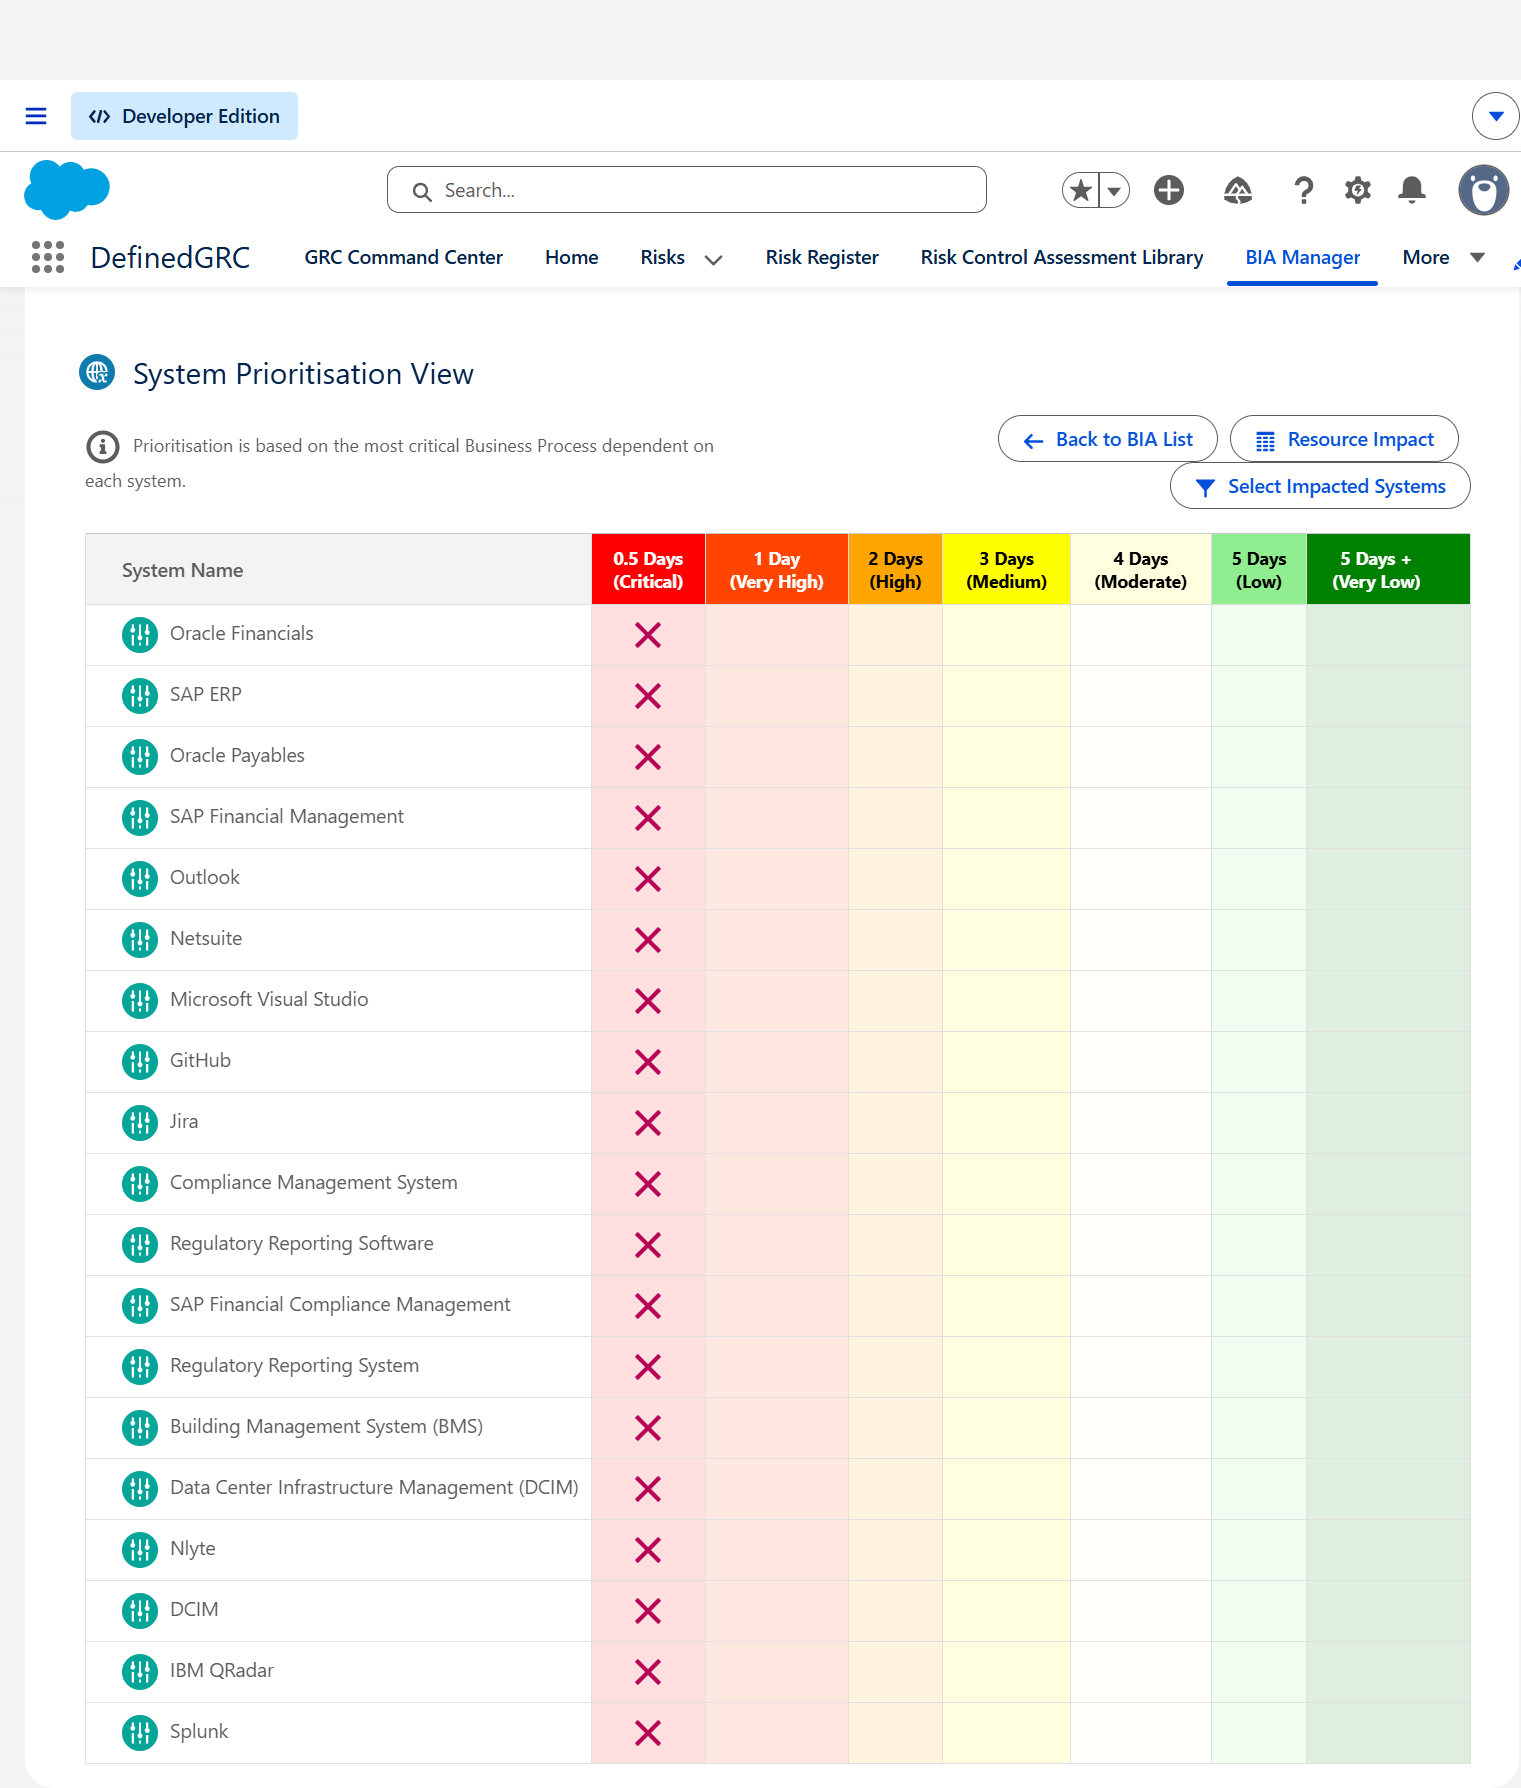Click the round dropdown arrow at top right

point(1496,116)
